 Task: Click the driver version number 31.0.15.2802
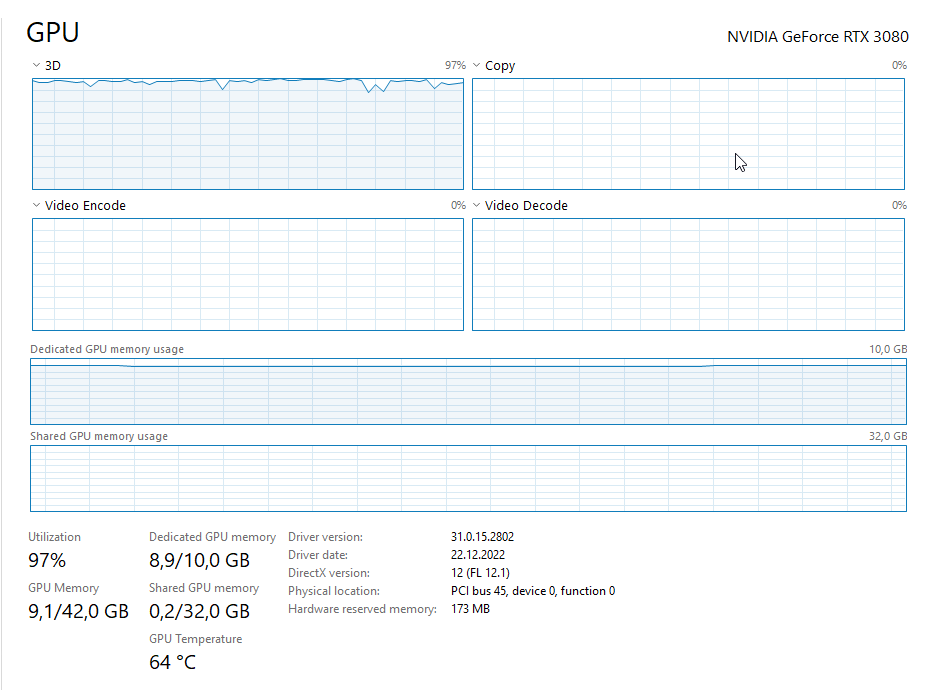click(482, 537)
